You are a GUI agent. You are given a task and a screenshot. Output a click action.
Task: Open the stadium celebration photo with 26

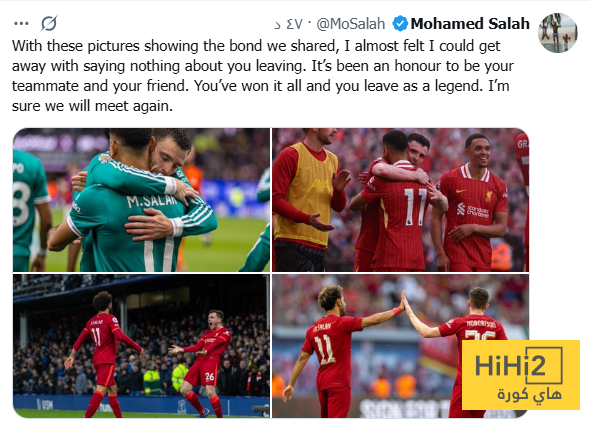pos(141,346)
